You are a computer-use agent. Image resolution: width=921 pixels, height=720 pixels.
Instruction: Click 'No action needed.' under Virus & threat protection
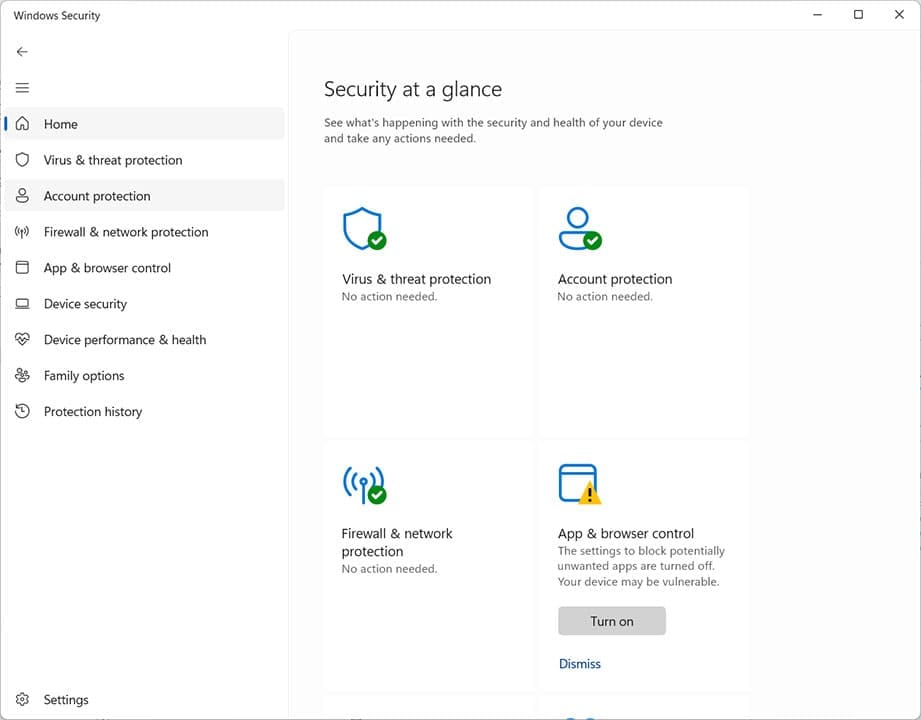389,297
